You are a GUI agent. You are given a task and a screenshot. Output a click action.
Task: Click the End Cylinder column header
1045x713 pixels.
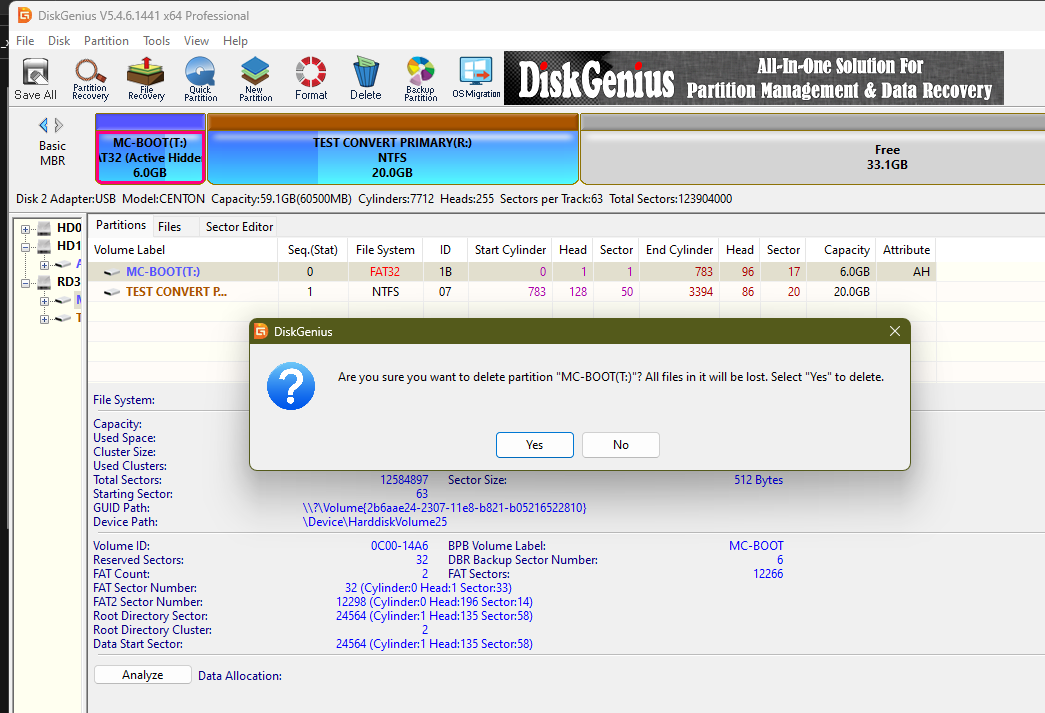(679, 250)
